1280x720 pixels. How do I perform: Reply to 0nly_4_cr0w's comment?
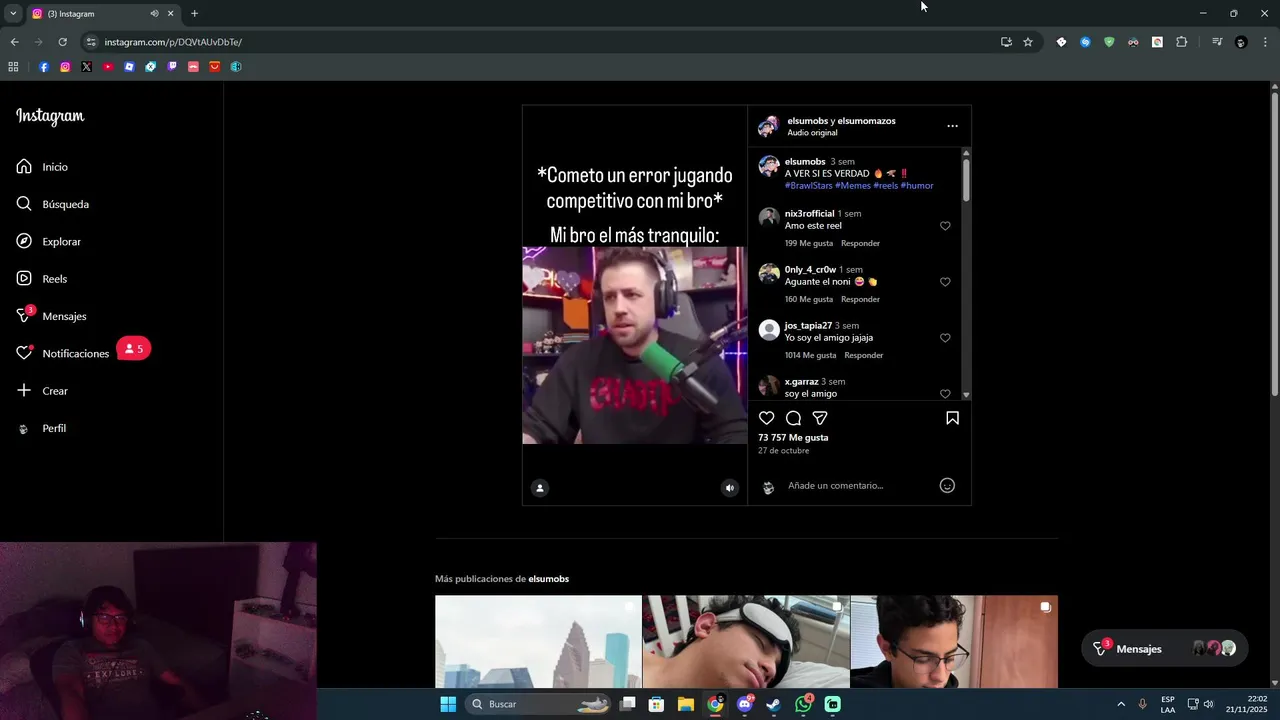pos(860,299)
